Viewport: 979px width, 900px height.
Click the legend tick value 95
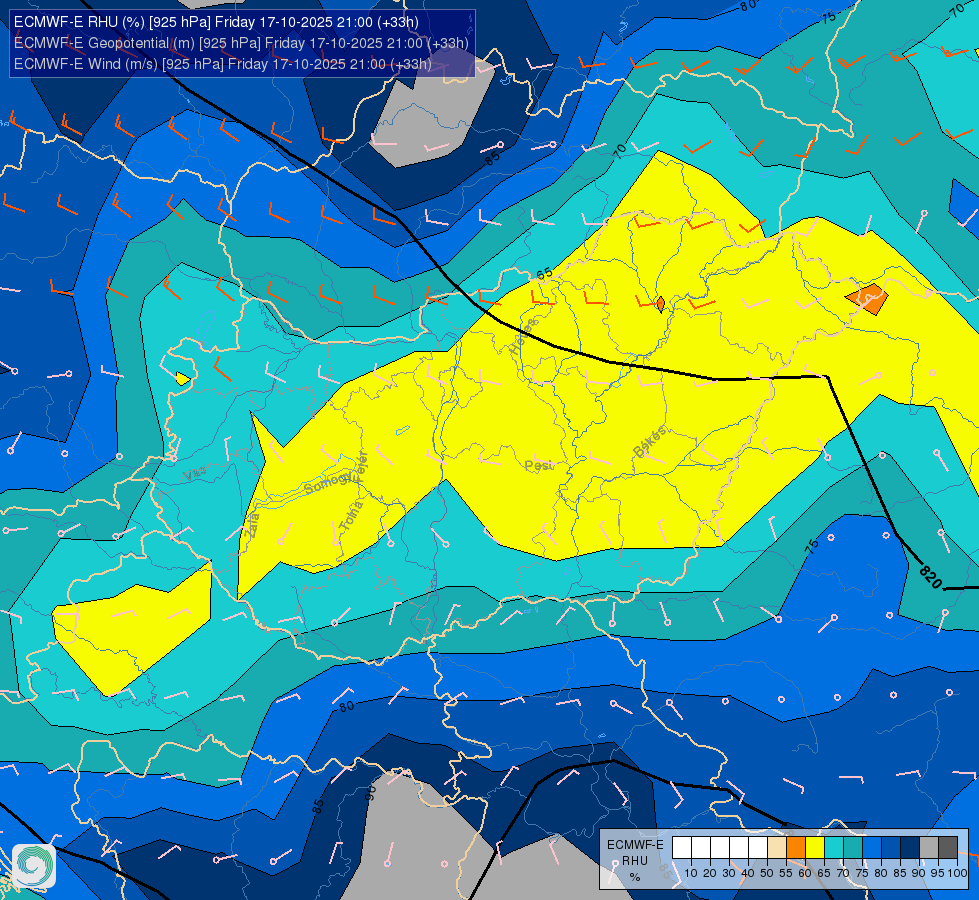[x=938, y=873]
